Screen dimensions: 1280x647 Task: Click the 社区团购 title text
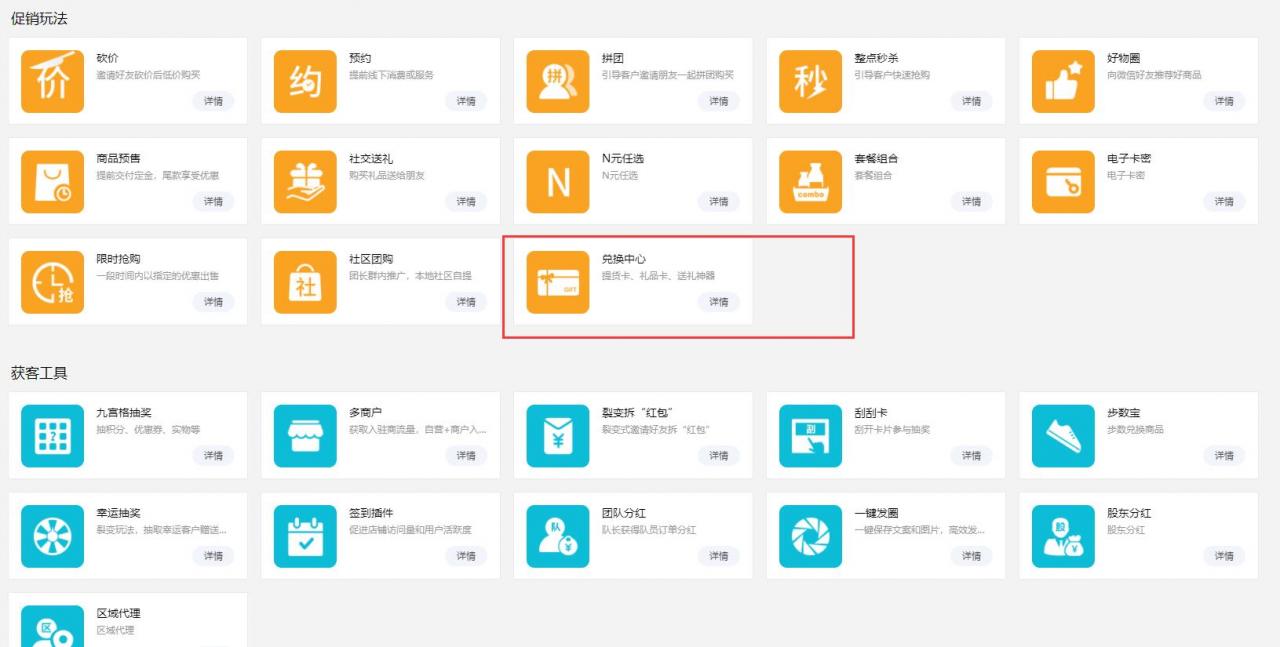pos(371,259)
